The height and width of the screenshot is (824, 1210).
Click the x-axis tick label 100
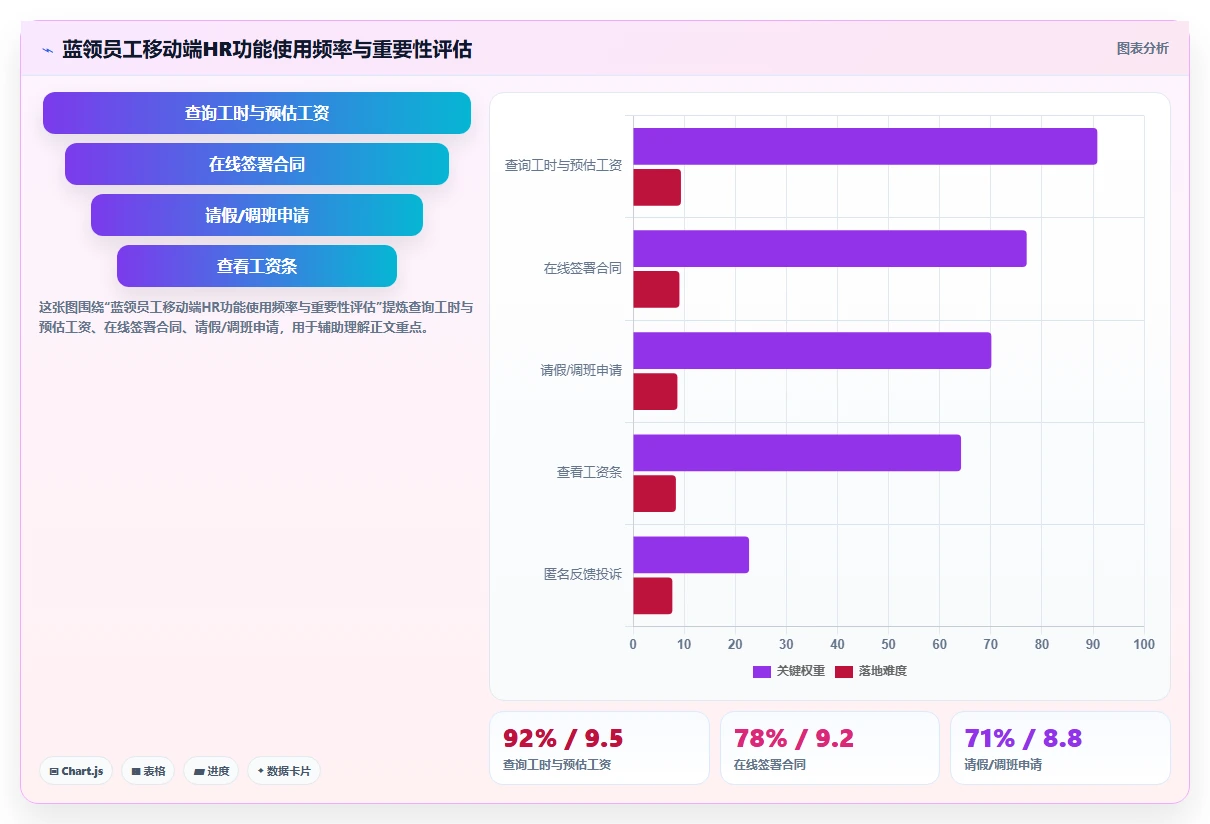[1144, 644]
